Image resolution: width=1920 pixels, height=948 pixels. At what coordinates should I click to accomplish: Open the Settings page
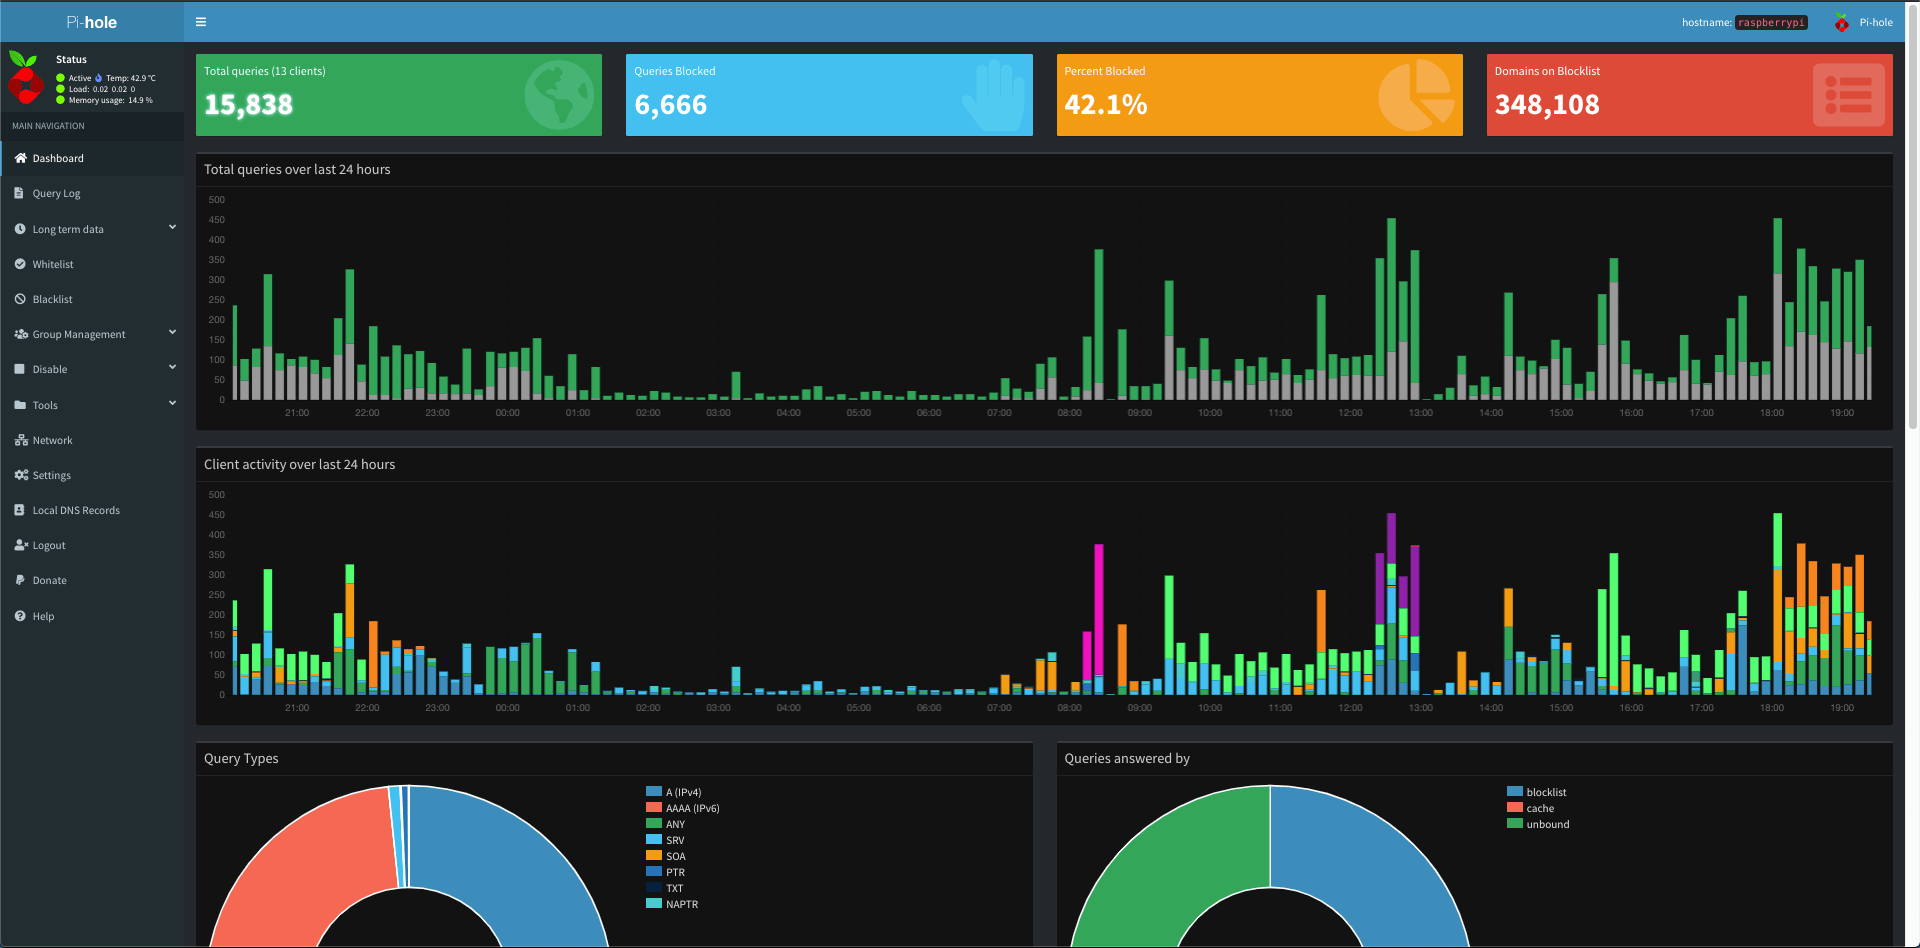click(x=92, y=475)
